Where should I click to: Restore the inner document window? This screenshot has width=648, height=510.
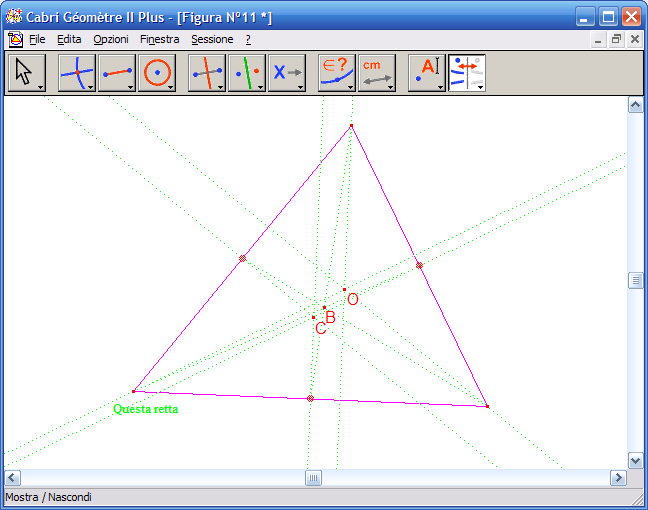pyautogui.click(x=616, y=40)
